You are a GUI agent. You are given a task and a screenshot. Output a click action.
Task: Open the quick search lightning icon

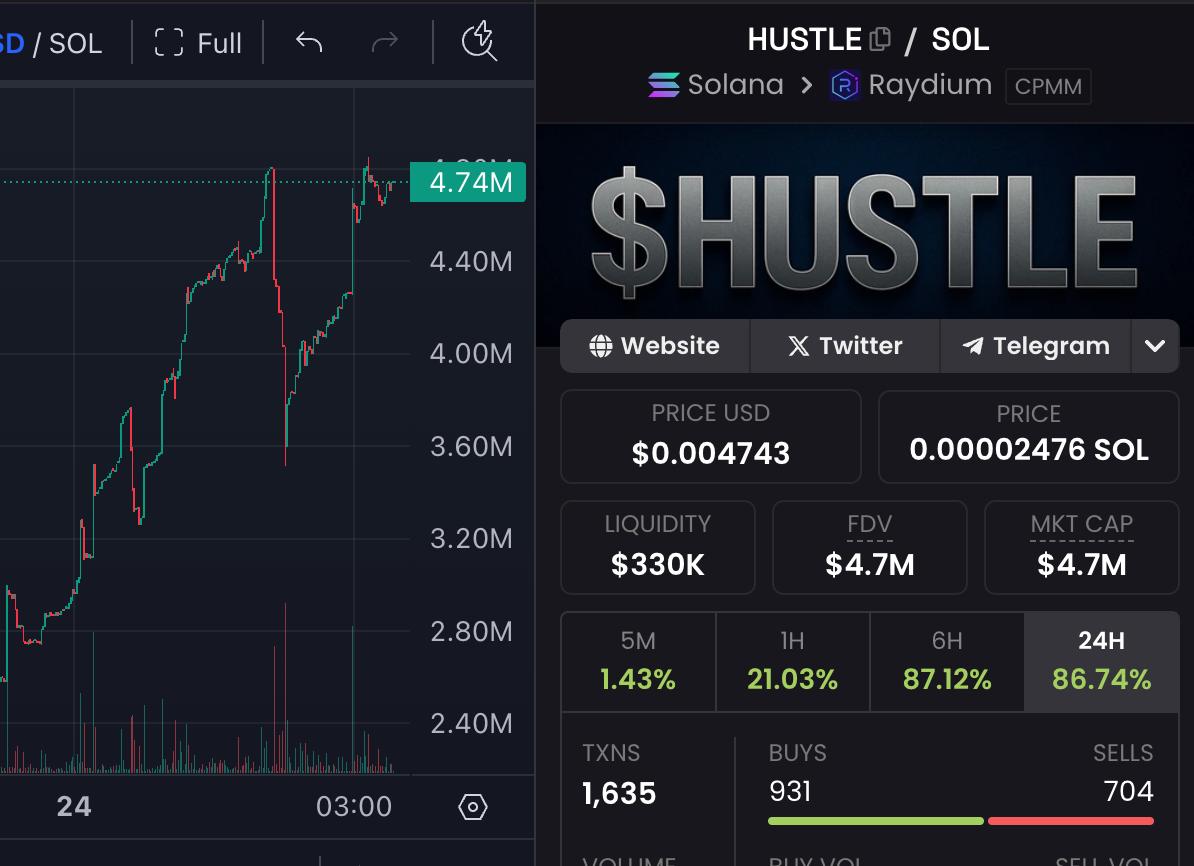[480, 41]
